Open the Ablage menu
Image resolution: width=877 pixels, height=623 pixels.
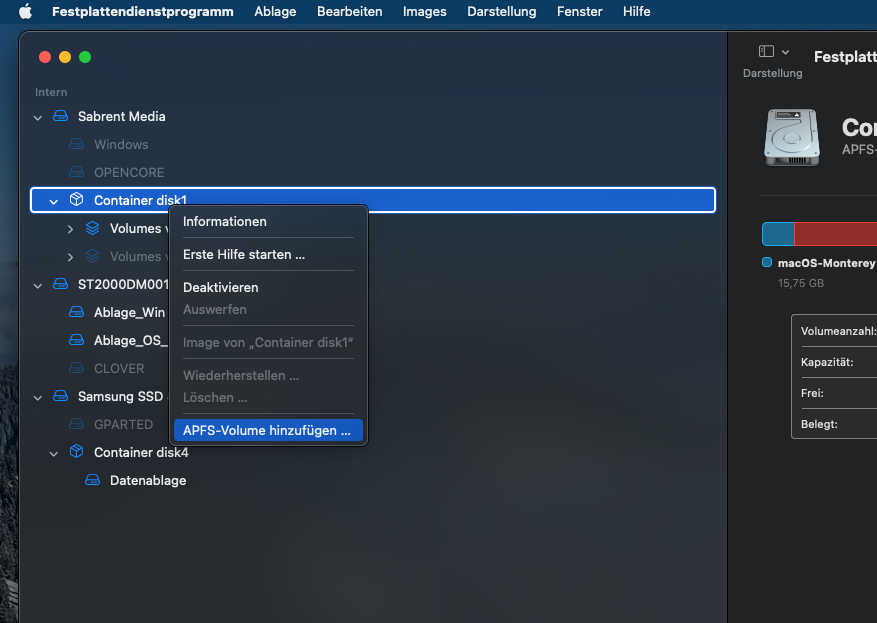(x=275, y=11)
